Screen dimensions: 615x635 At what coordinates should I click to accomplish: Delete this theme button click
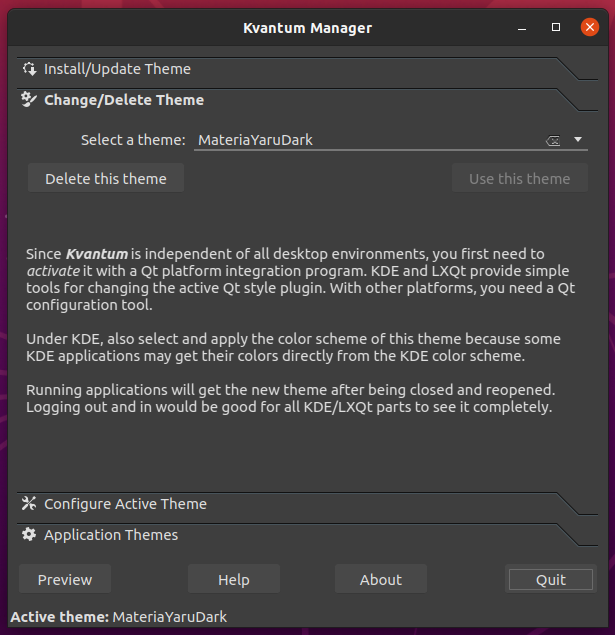[x=106, y=178]
